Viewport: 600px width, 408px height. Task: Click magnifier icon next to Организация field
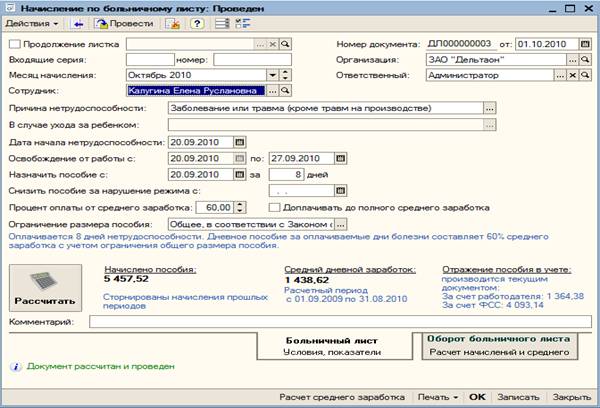coord(585,59)
